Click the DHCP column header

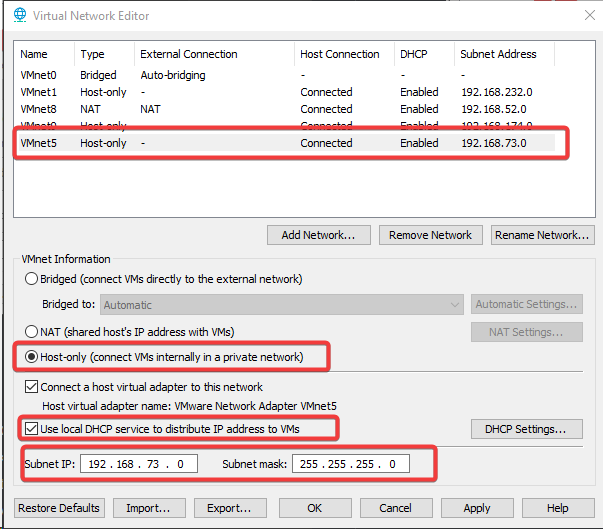(425, 54)
